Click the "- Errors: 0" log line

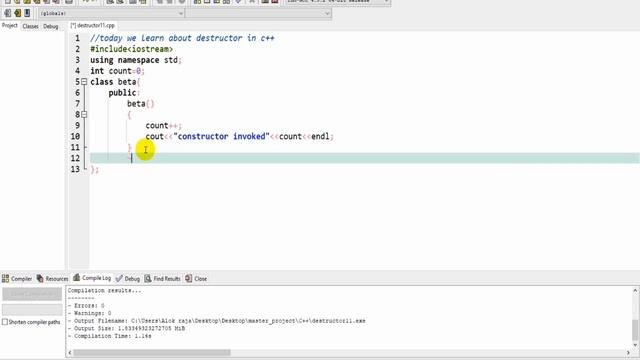tap(86, 305)
